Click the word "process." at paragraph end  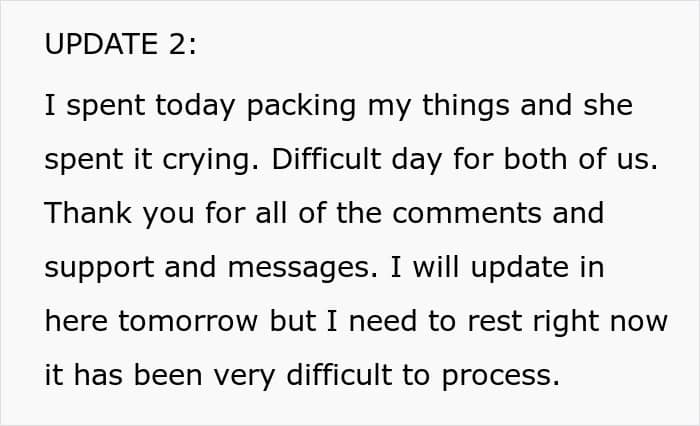[x=500, y=377]
